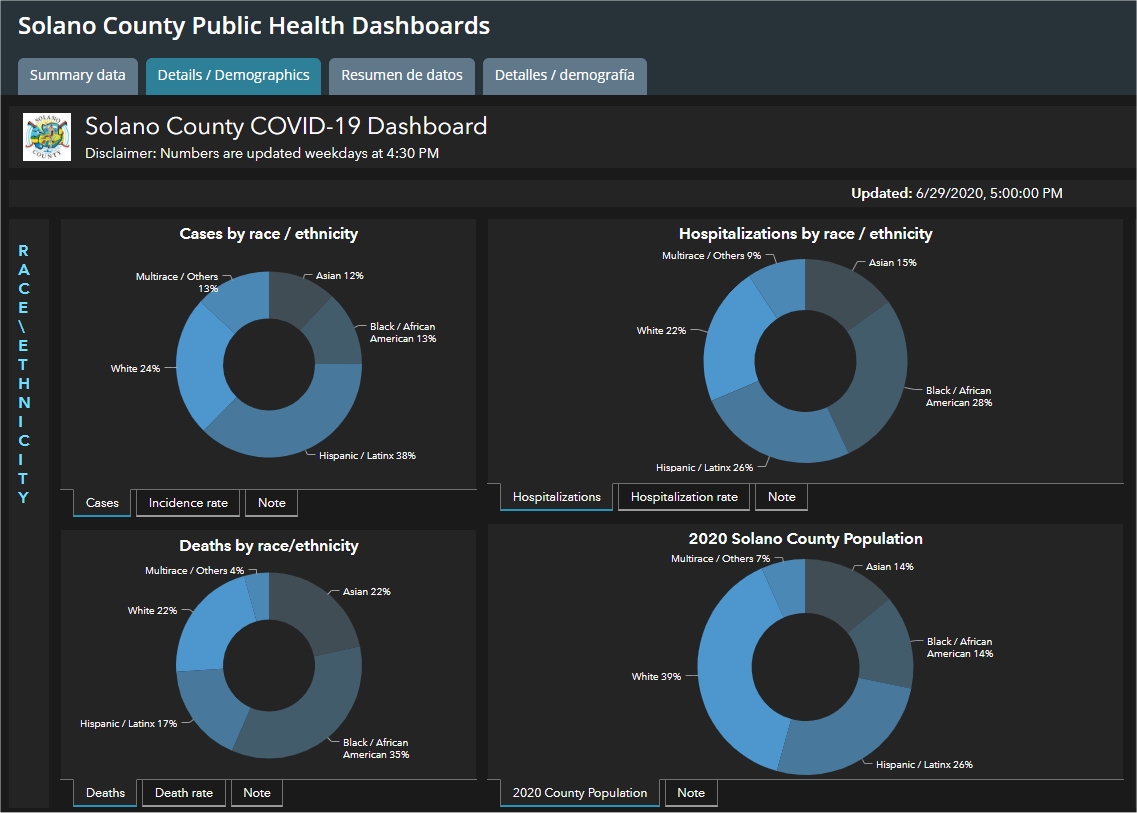The image size is (1137, 813).
Task: Select the Details / Demographics tab
Action: [x=234, y=76]
